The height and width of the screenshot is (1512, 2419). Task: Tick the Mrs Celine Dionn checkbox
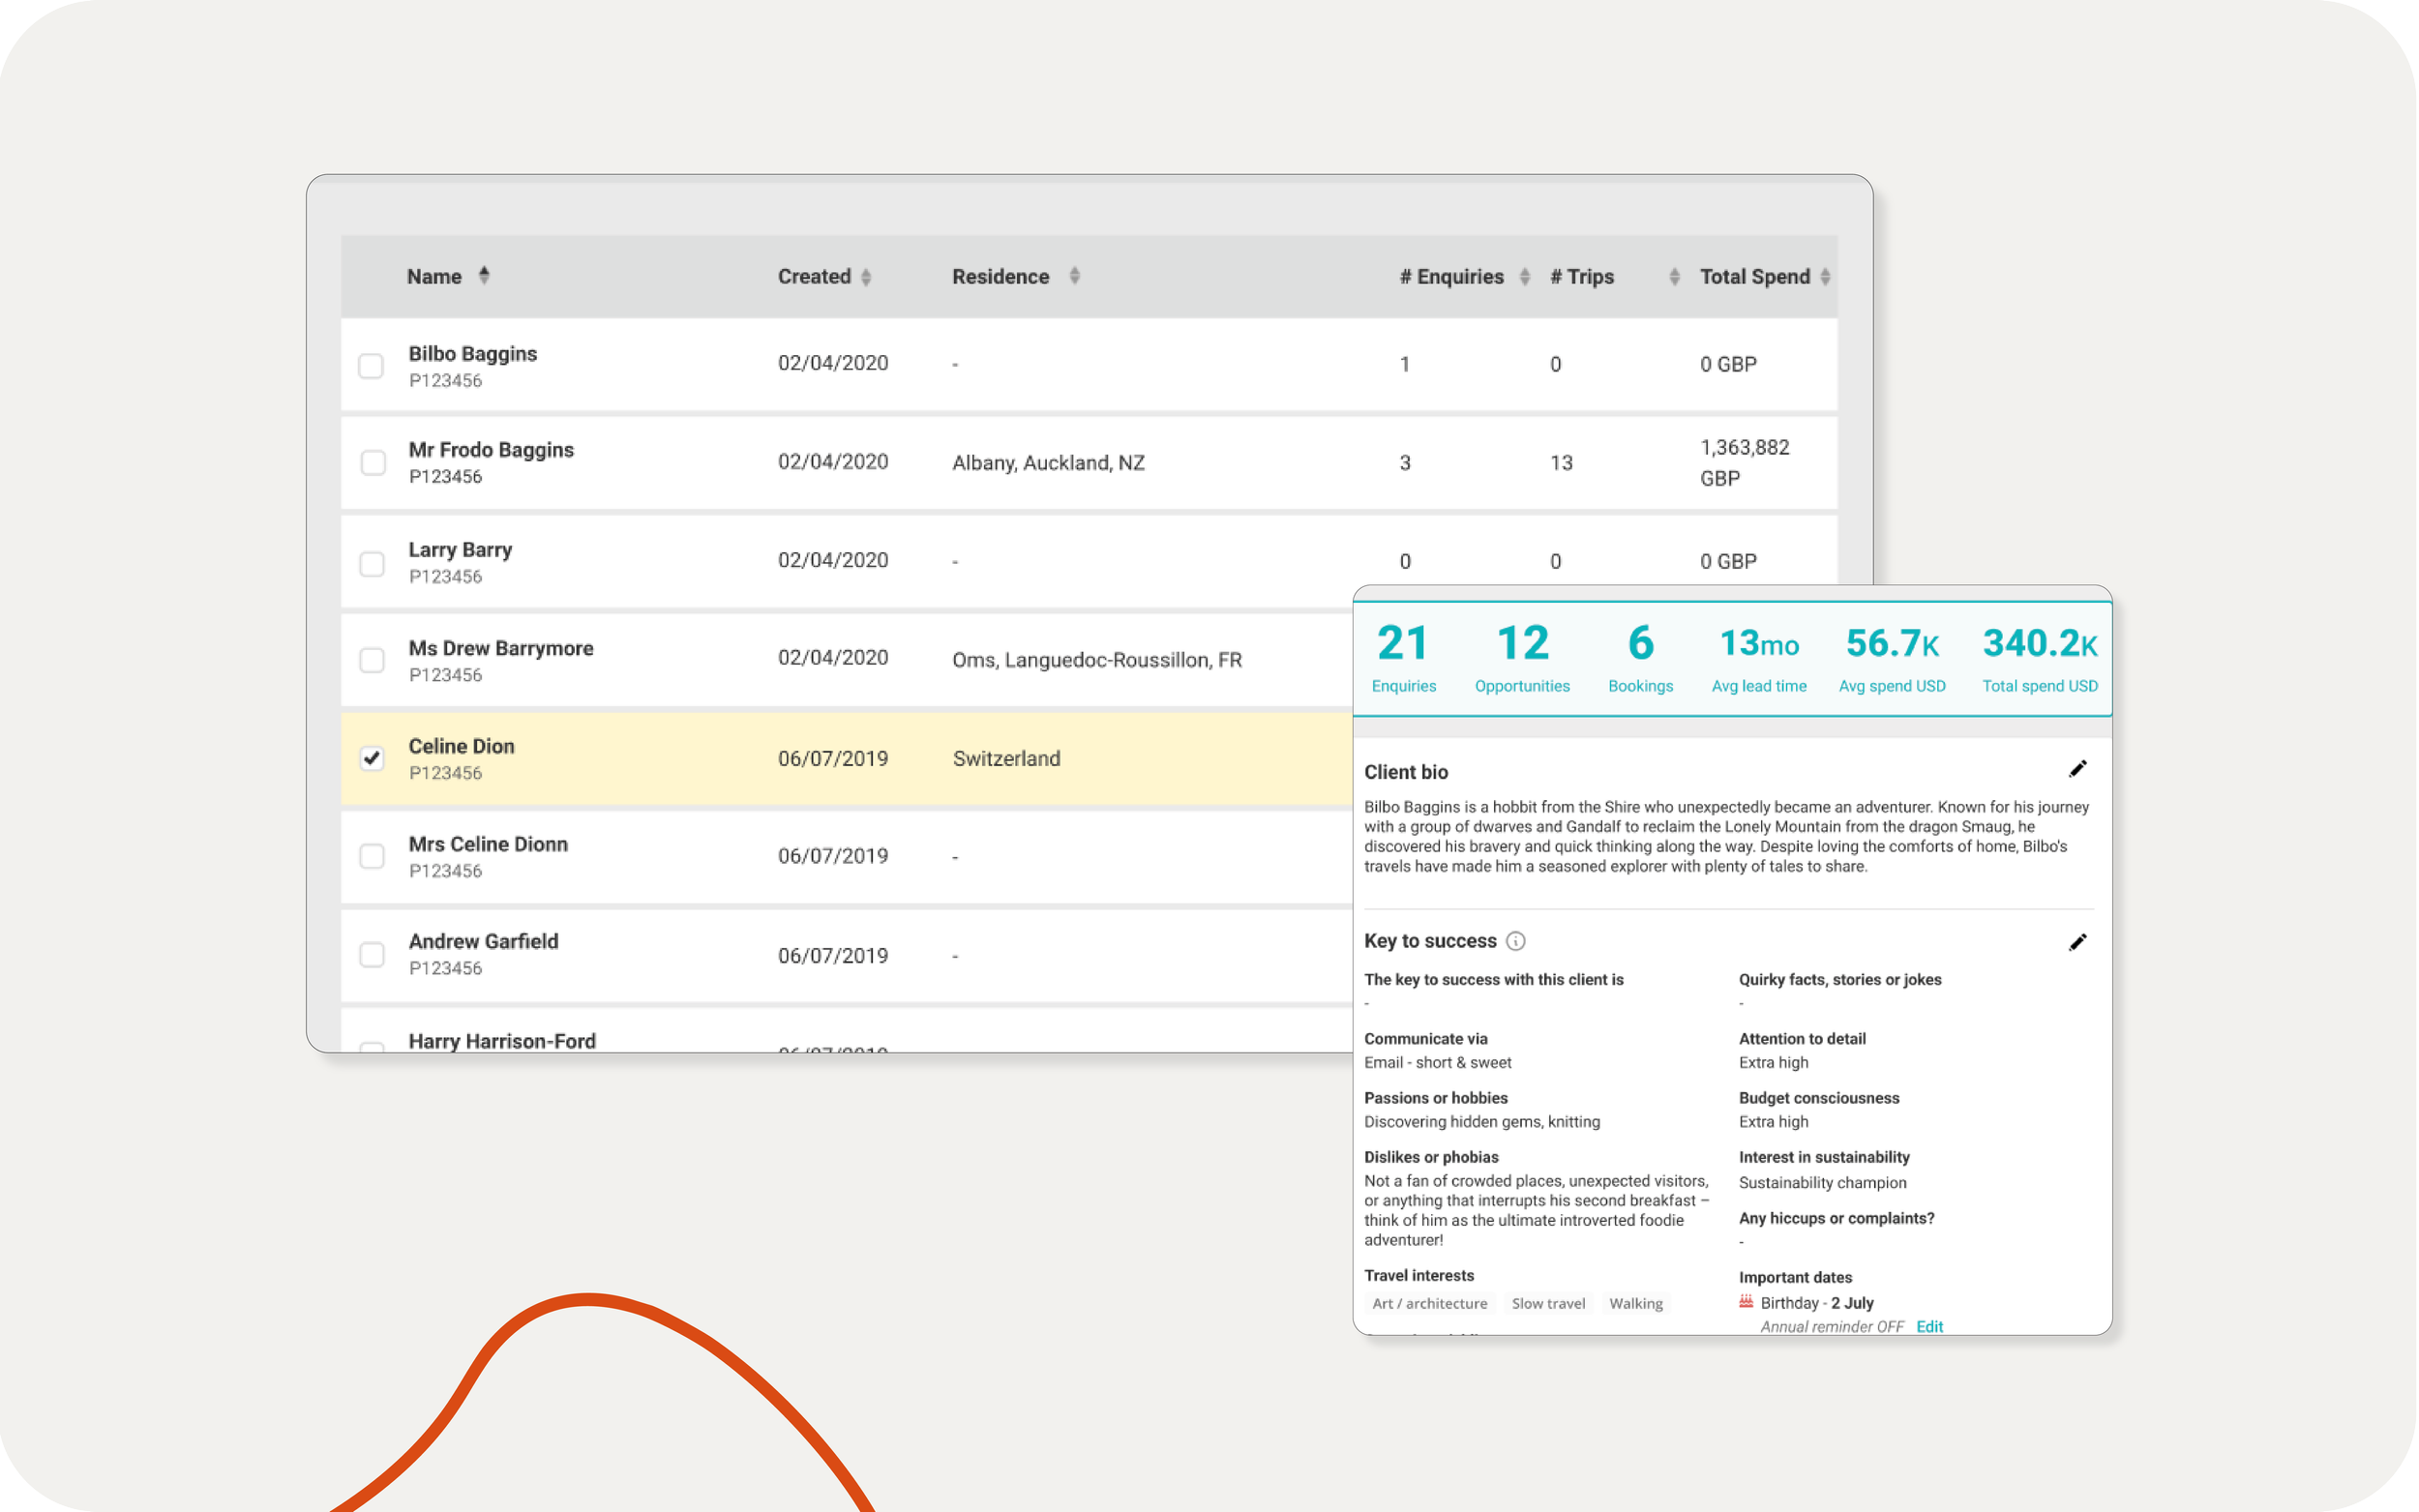click(x=372, y=857)
